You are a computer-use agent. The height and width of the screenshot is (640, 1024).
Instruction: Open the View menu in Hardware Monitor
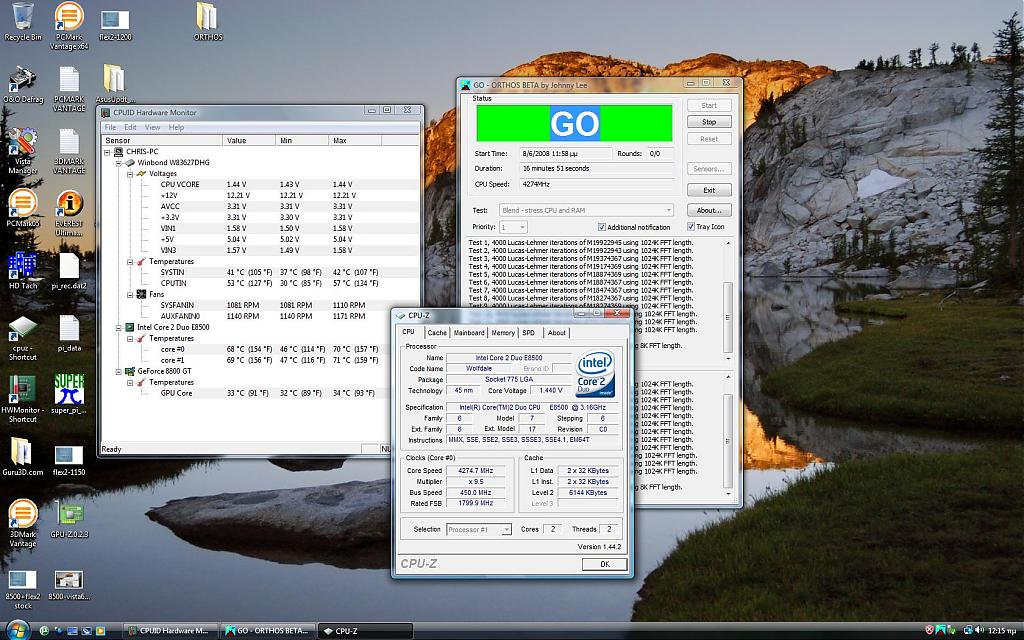click(x=152, y=127)
